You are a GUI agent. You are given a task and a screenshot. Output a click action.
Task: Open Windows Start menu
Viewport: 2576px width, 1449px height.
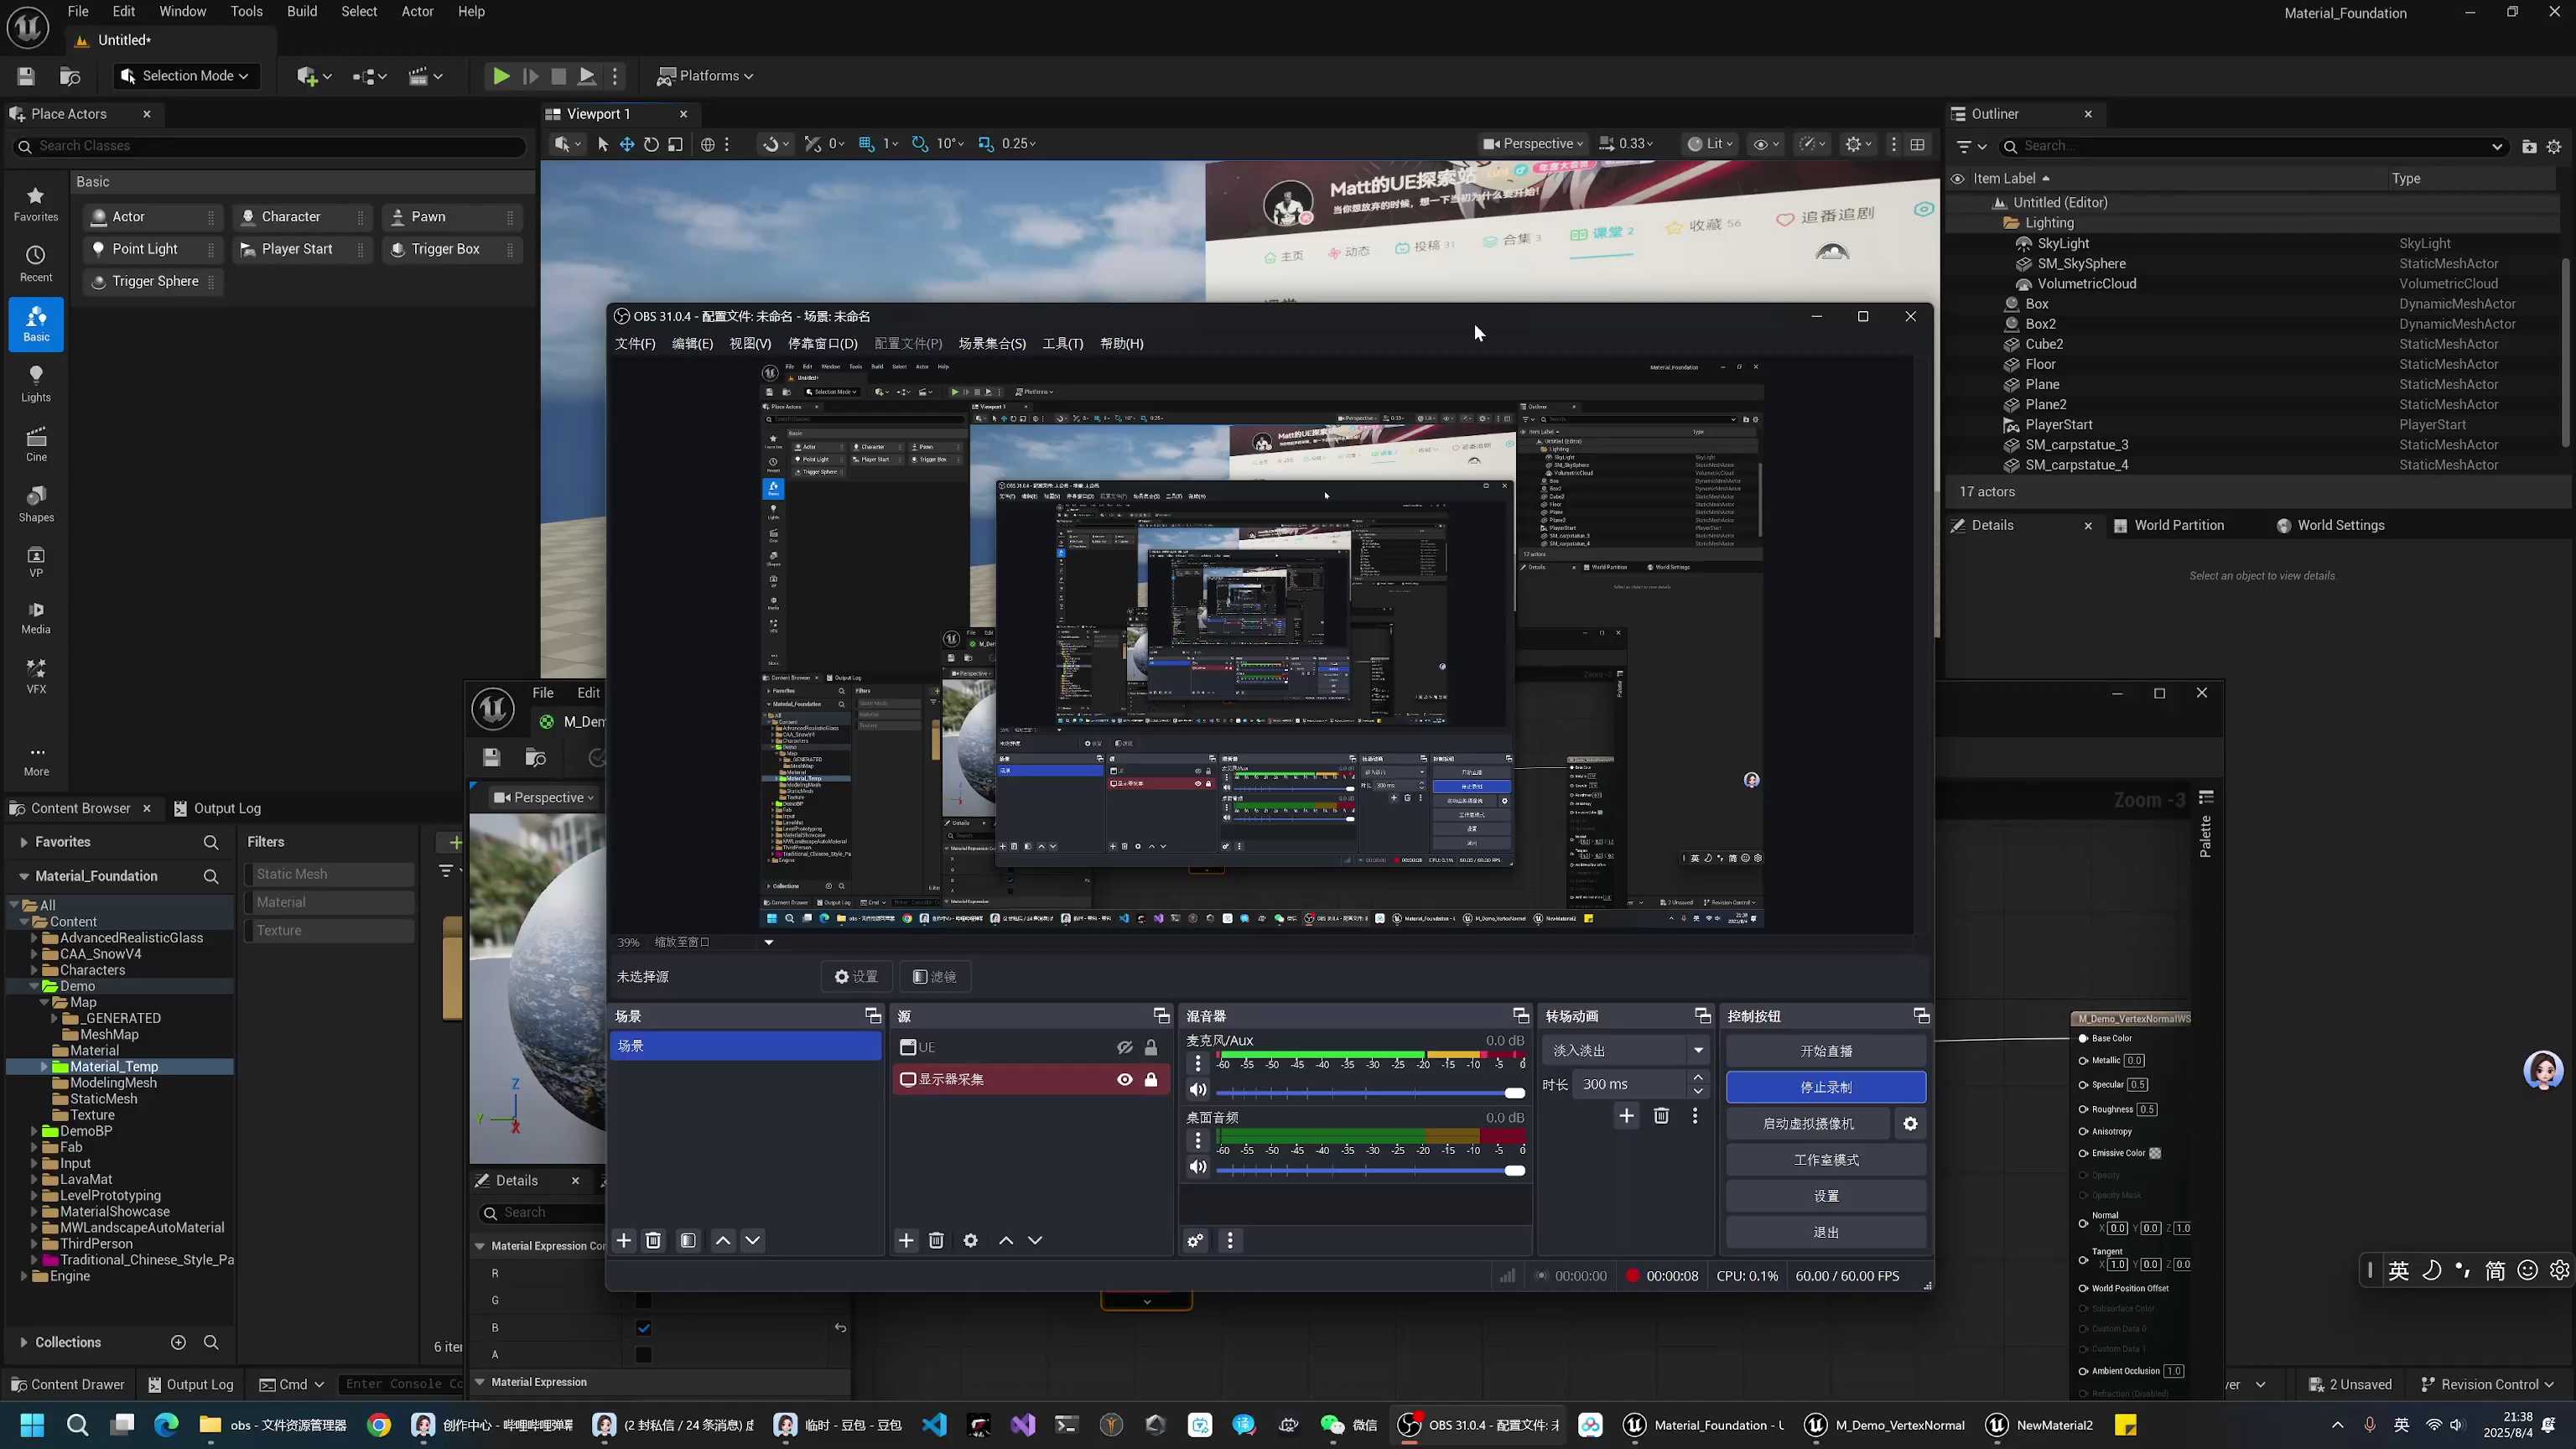[x=32, y=1425]
